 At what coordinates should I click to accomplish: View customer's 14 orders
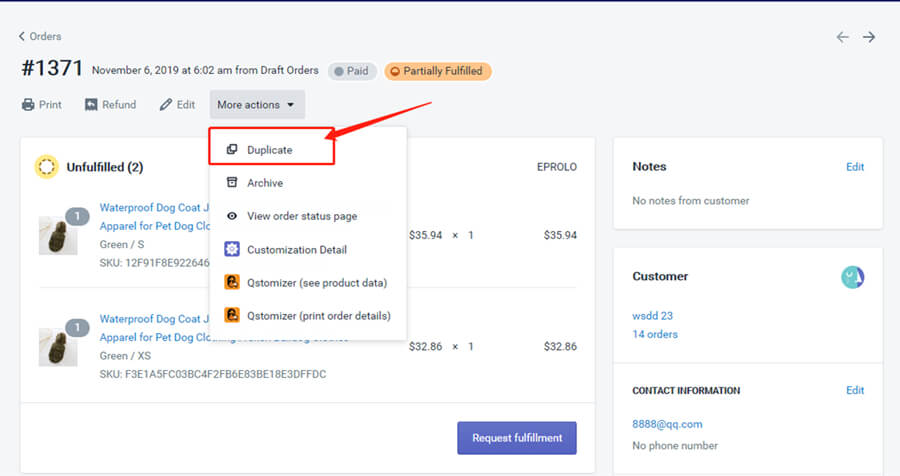pyautogui.click(x=655, y=334)
